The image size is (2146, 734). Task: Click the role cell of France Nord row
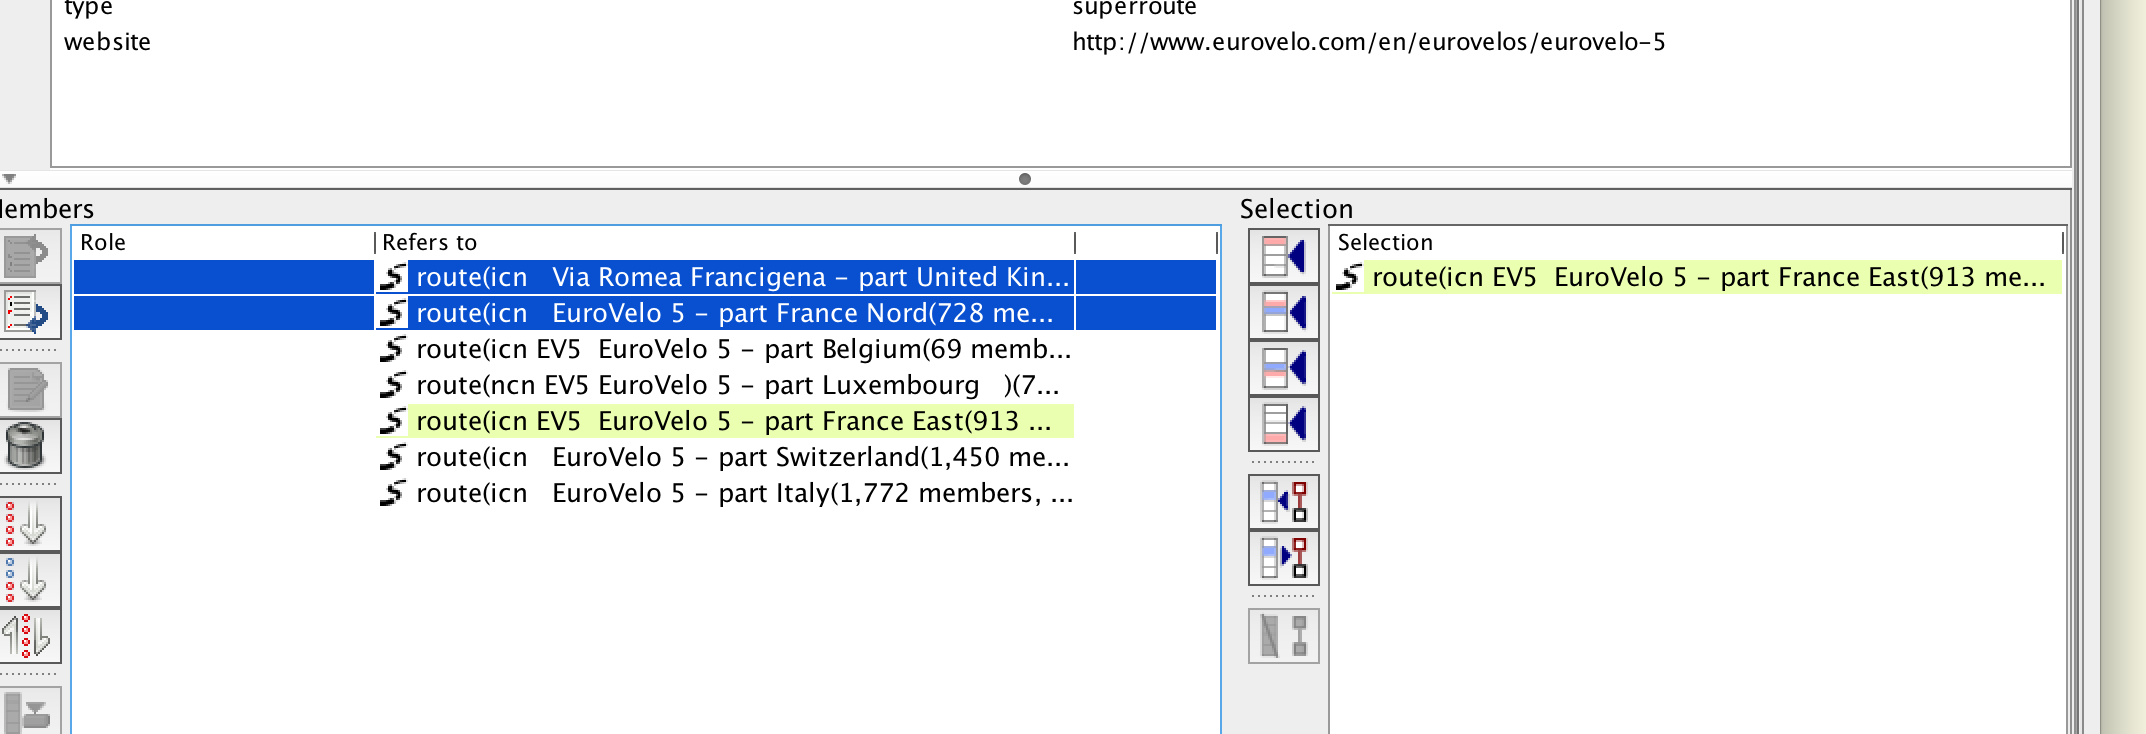tap(224, 313)
